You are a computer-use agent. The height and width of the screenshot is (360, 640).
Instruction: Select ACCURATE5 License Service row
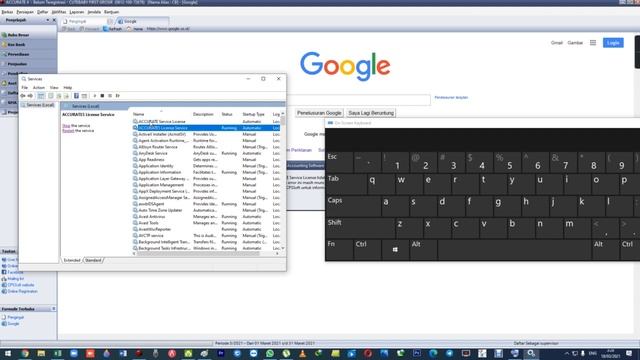(x=206, y=128)
